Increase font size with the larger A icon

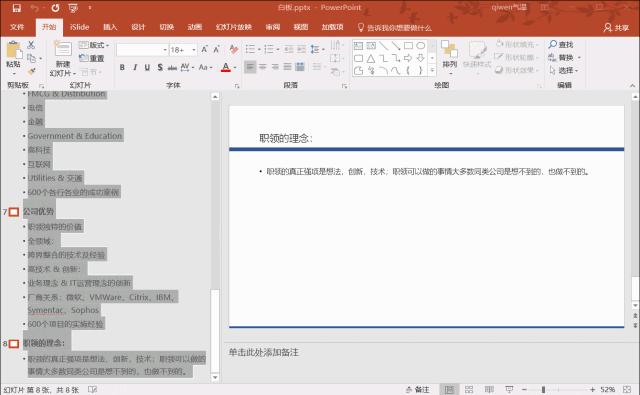pos(204,49)
